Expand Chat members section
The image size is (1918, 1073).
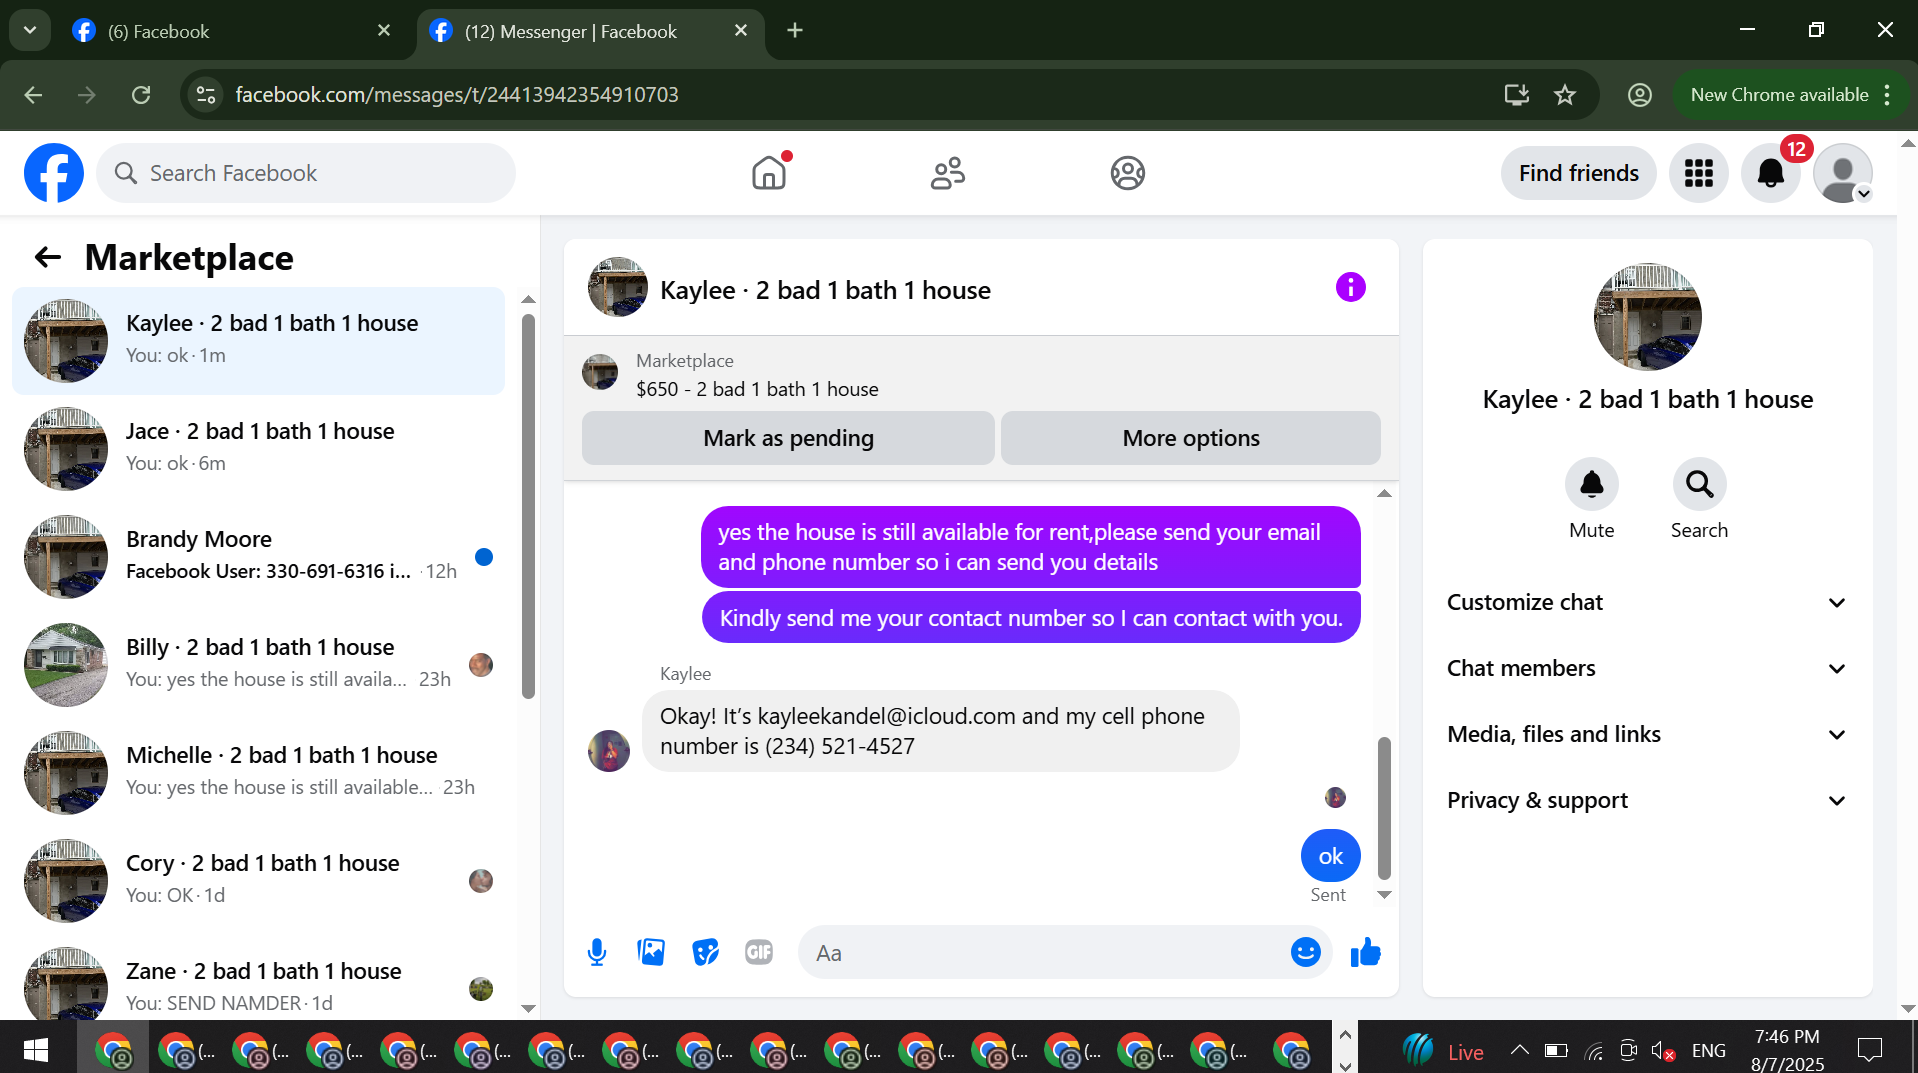(1647, 668)
